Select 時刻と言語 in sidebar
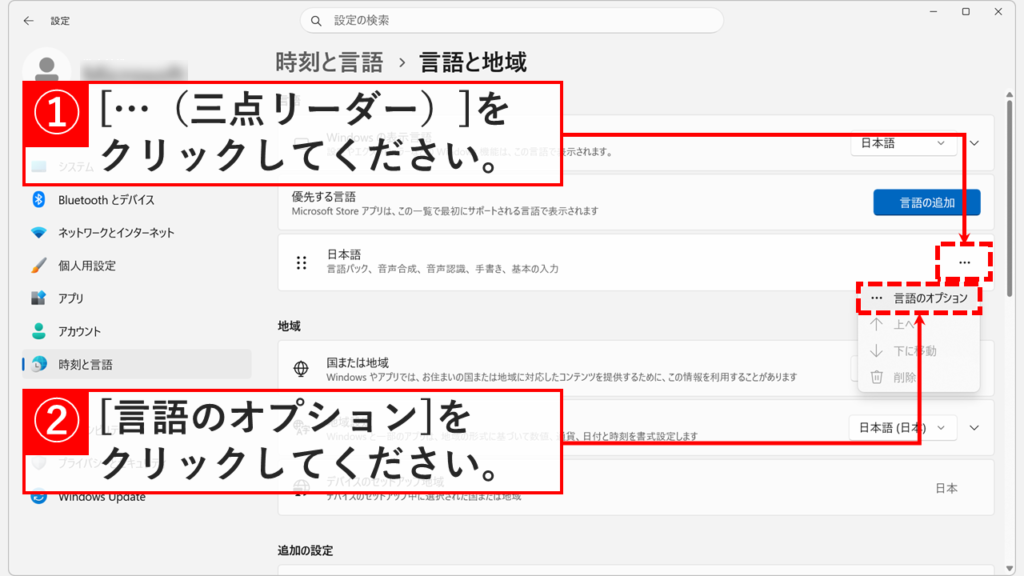The image size is (1024, 576). pyautogui.click(x=137, y=364)
